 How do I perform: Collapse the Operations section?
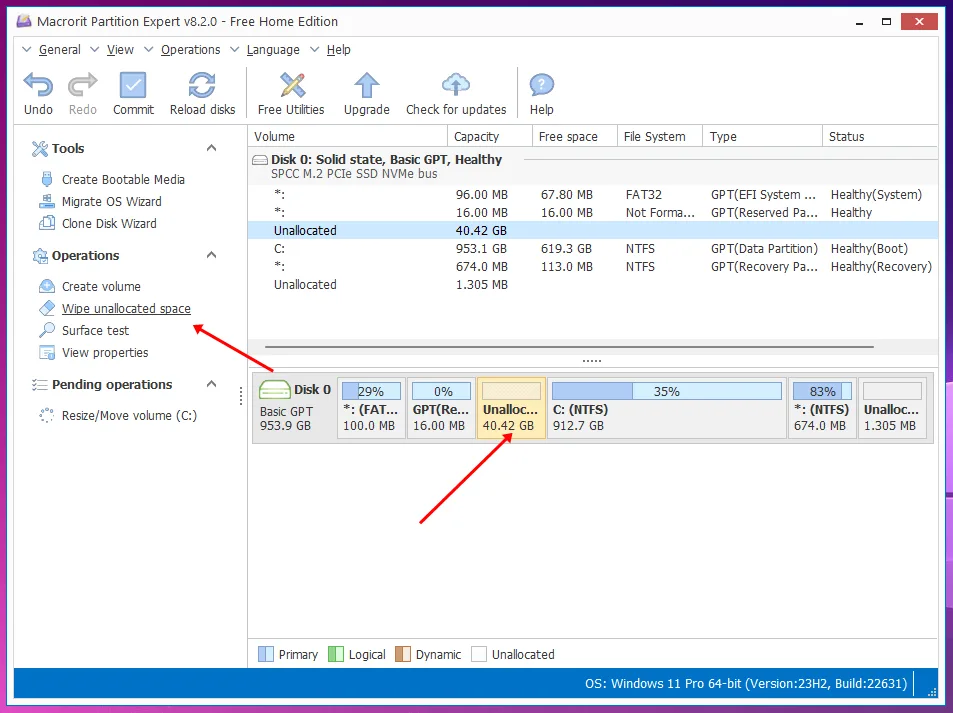coord(210,256)
